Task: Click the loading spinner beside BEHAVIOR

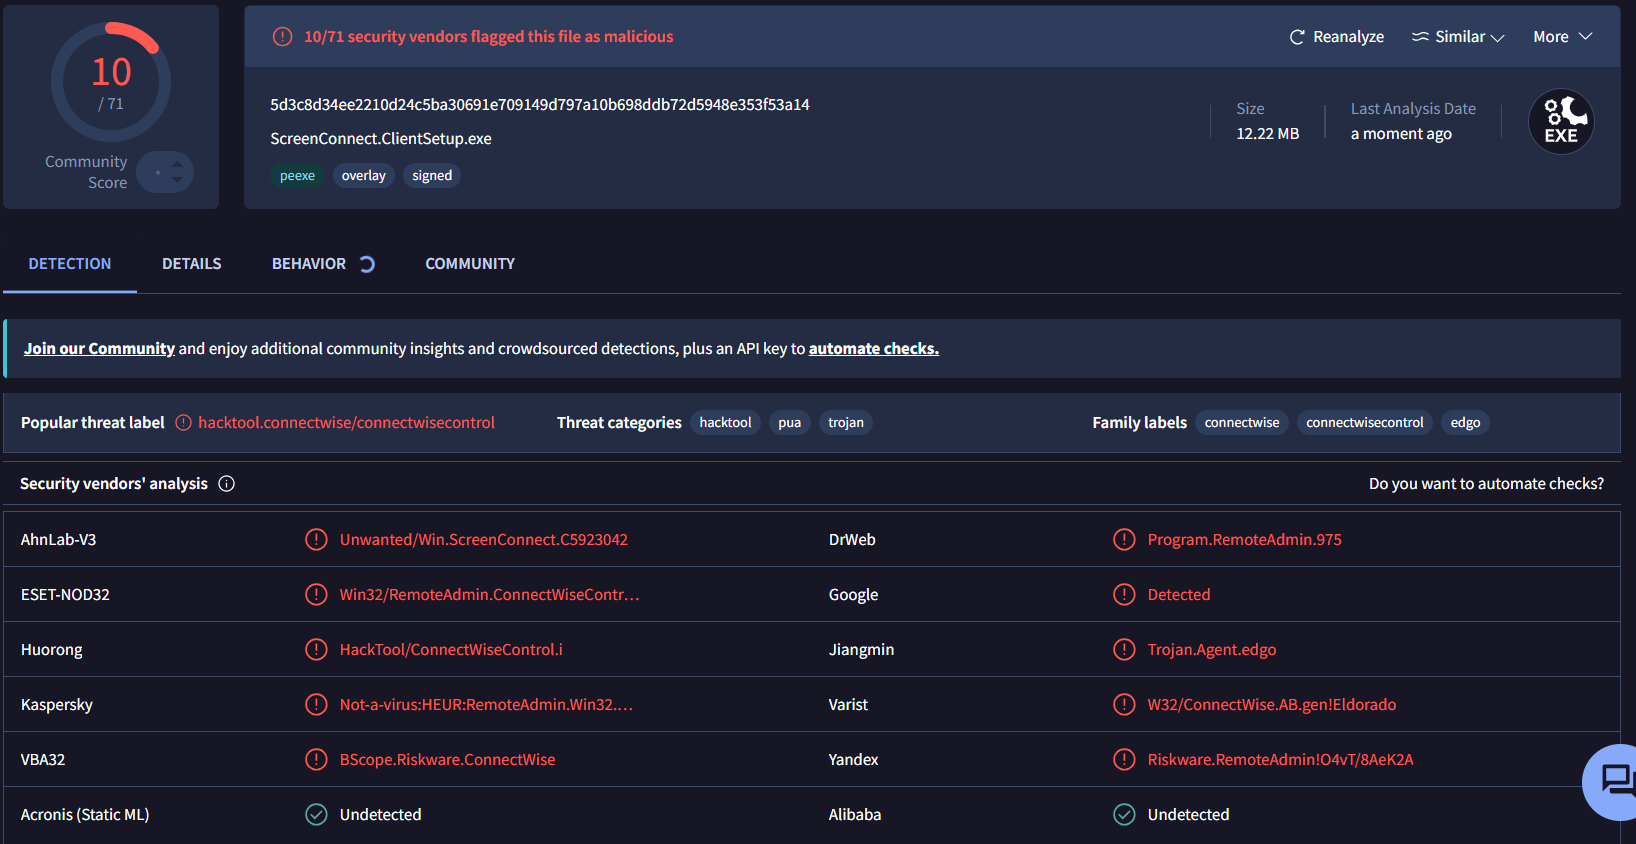Action: point(367,264)
